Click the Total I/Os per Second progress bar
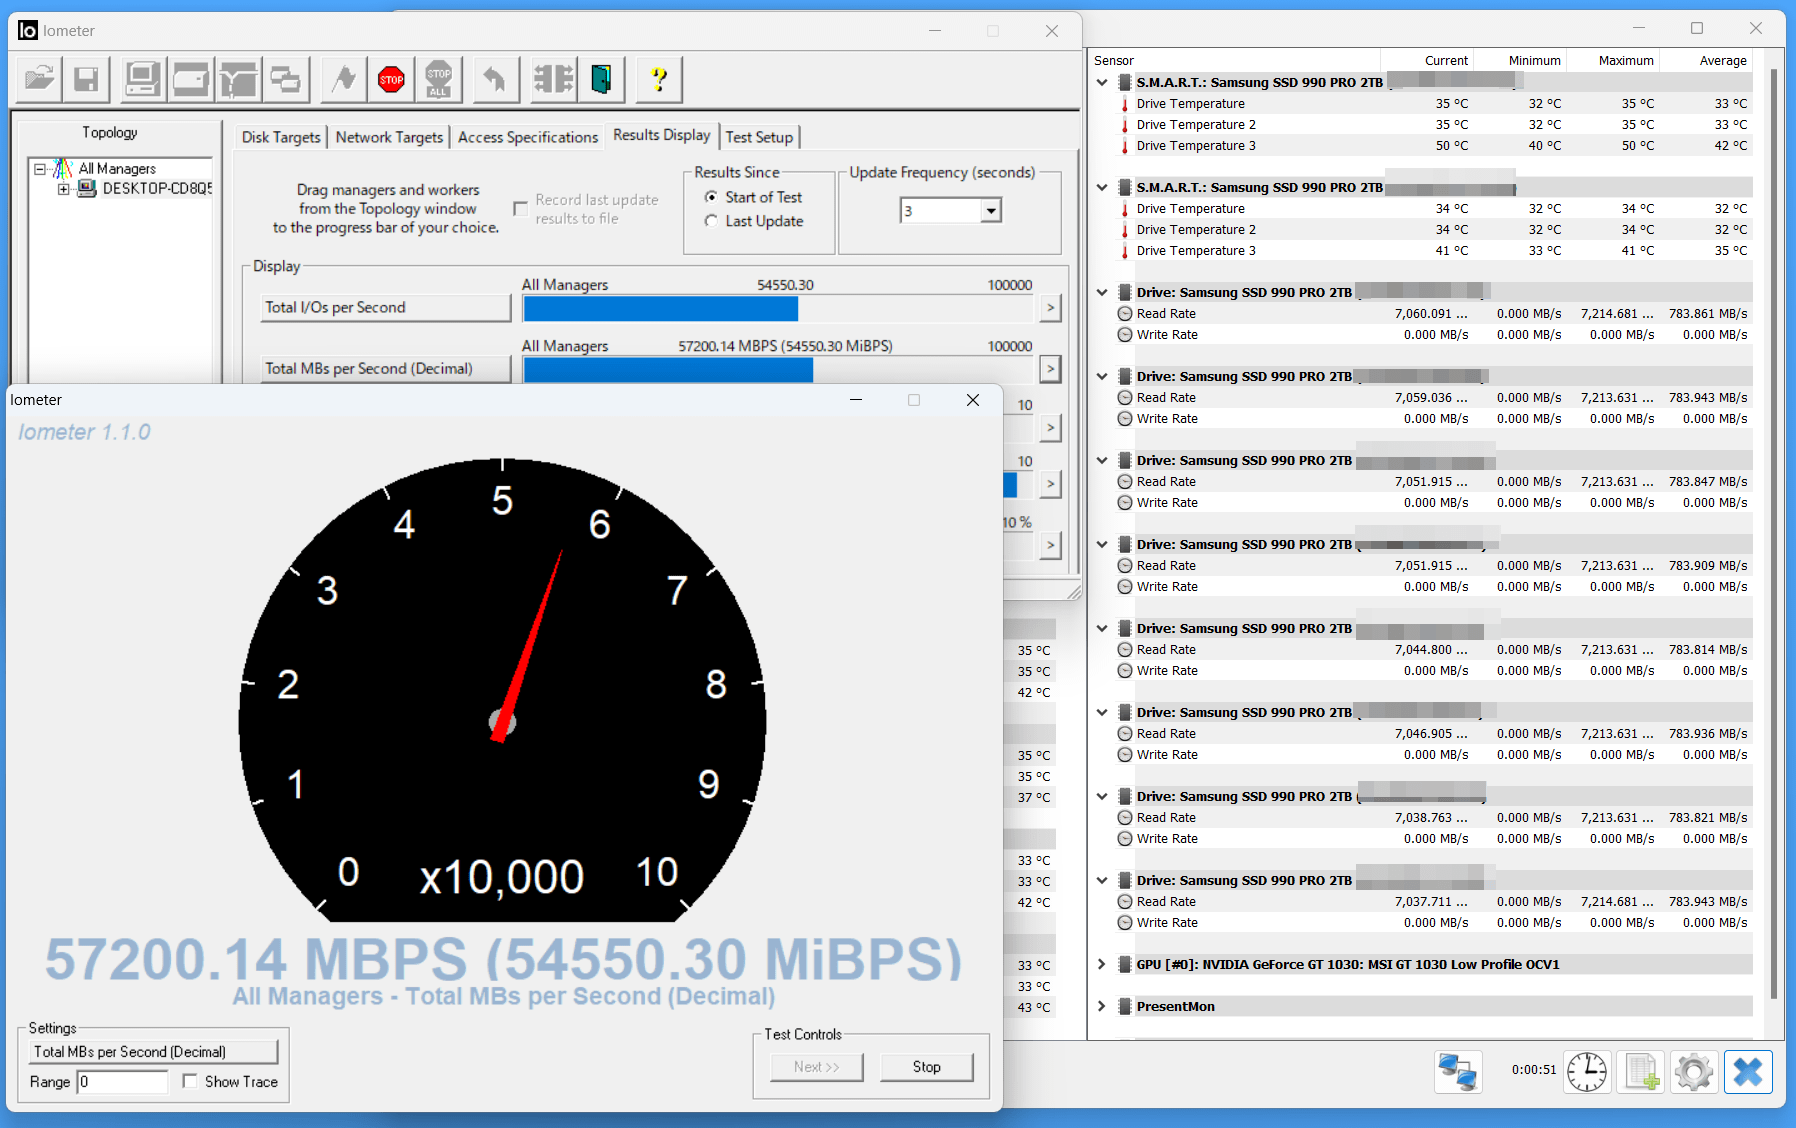 [x=778, y=309]
